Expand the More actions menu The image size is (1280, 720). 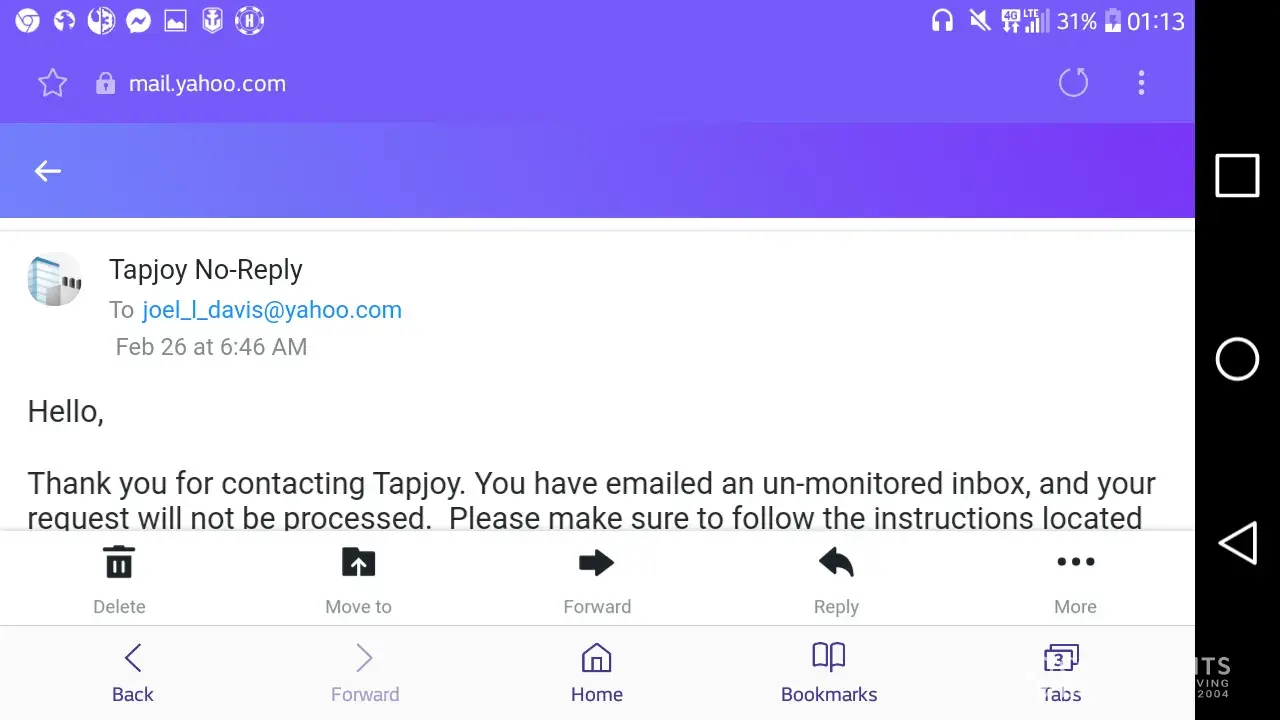click(1075, 578)
